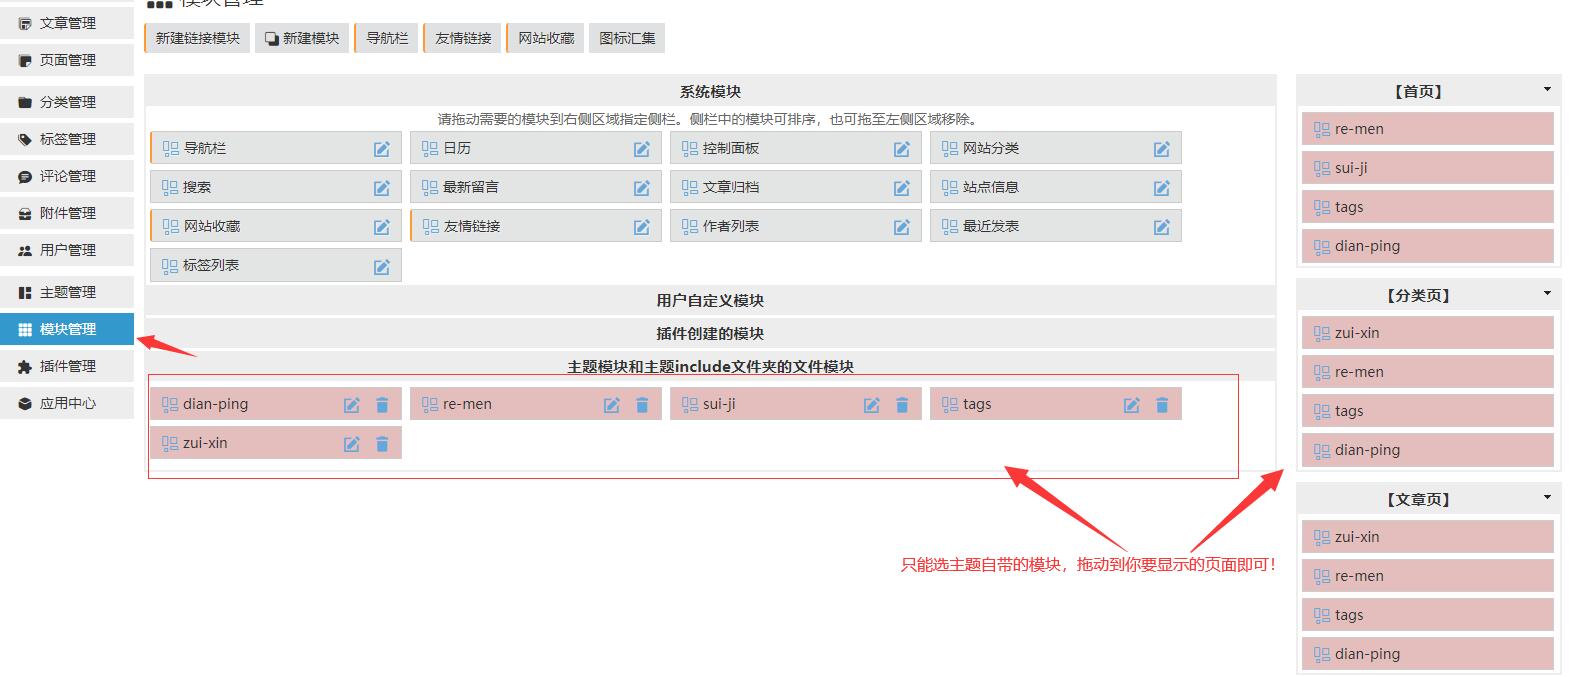Screen dimensions: 1572x677
Task: Edit the 站点信息 module
Action: coord(1162,188)
